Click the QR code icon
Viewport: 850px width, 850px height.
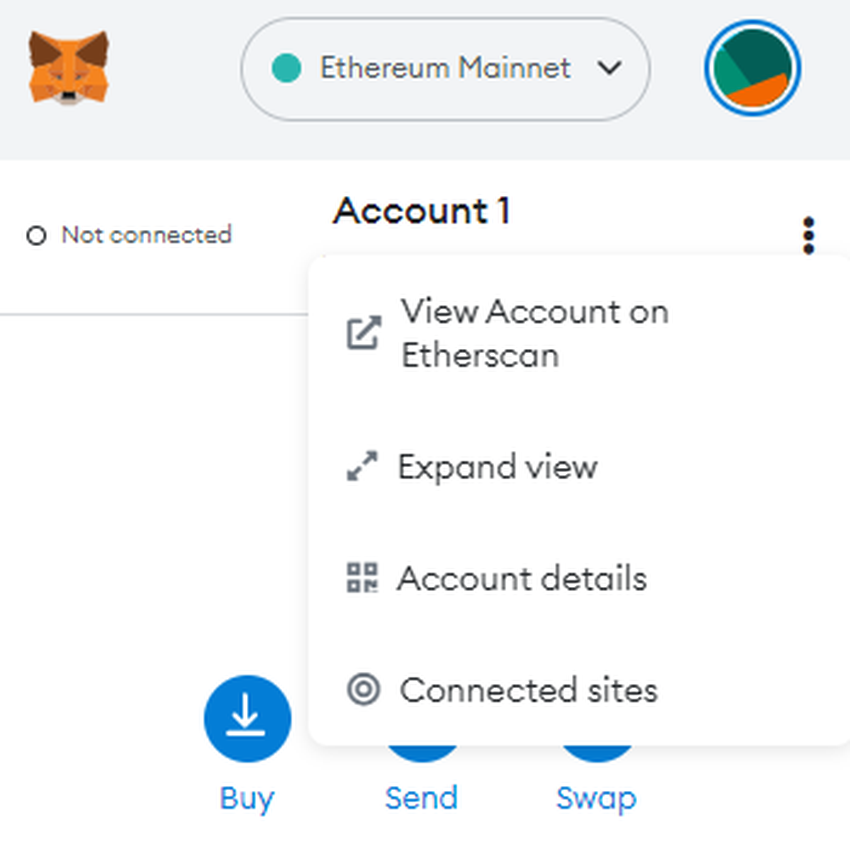coord(362,578)
